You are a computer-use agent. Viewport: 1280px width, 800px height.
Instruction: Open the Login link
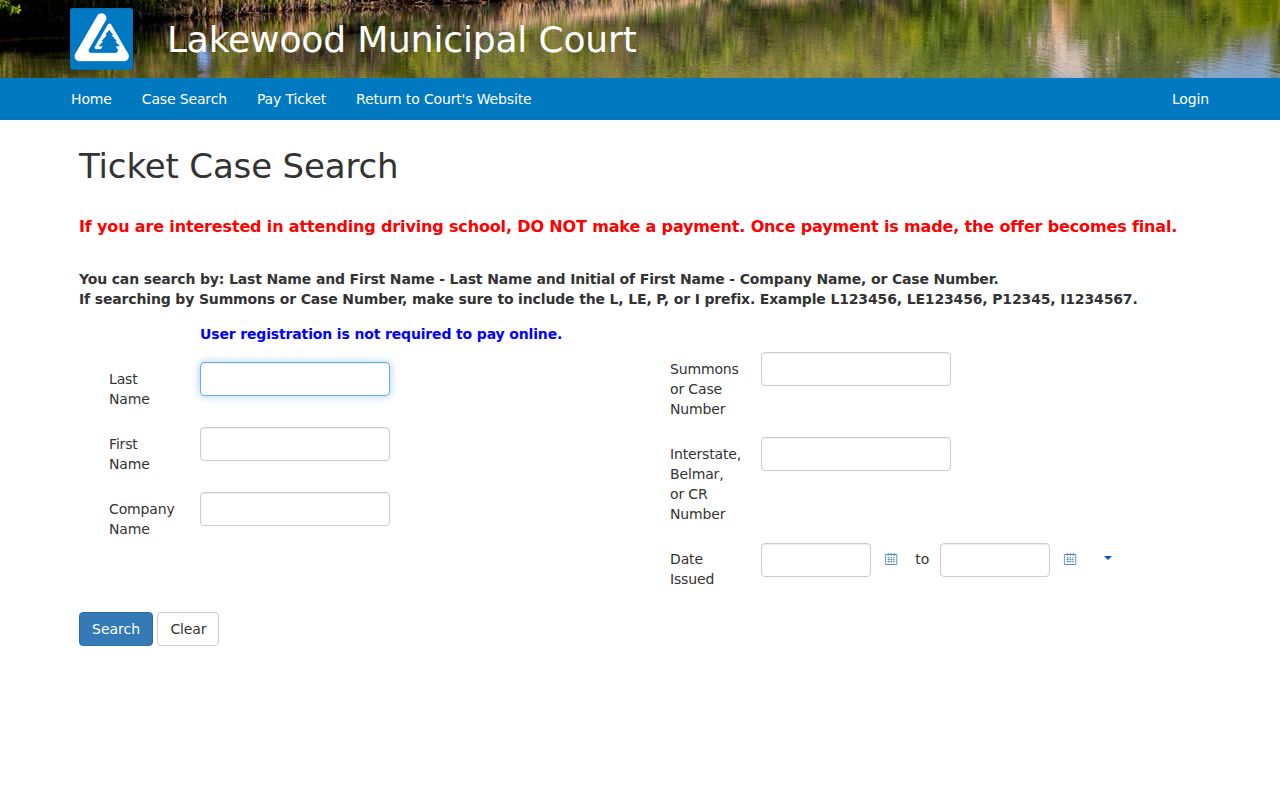1190,99
